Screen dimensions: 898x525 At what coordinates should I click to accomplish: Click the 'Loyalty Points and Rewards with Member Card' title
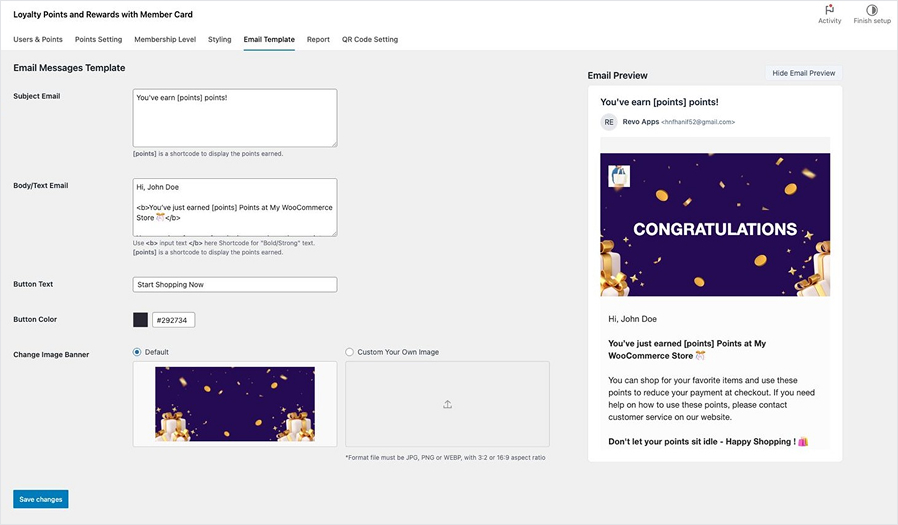[x=103, y=14]
